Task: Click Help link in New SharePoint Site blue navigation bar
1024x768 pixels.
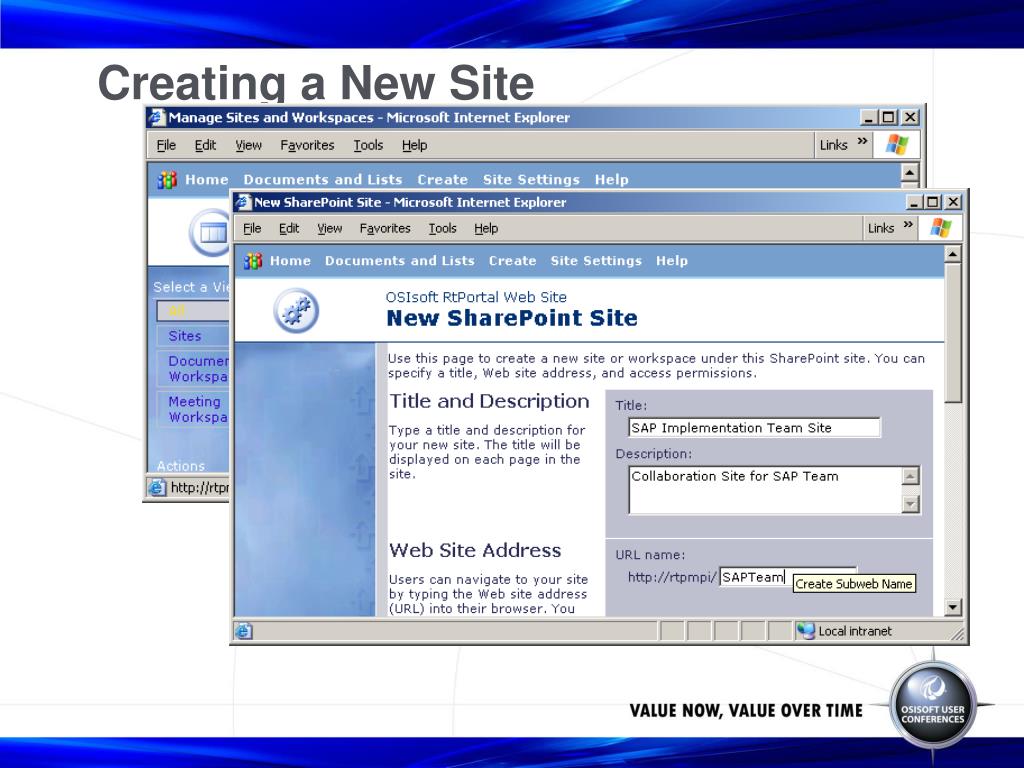Action: pos(671,261)
